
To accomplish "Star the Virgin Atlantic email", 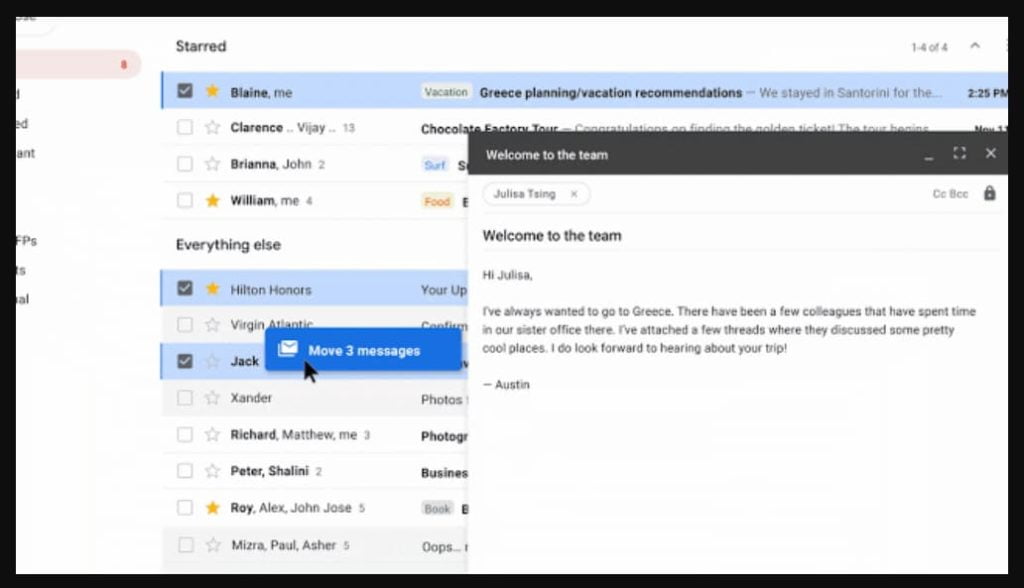I will coord(211,324).
